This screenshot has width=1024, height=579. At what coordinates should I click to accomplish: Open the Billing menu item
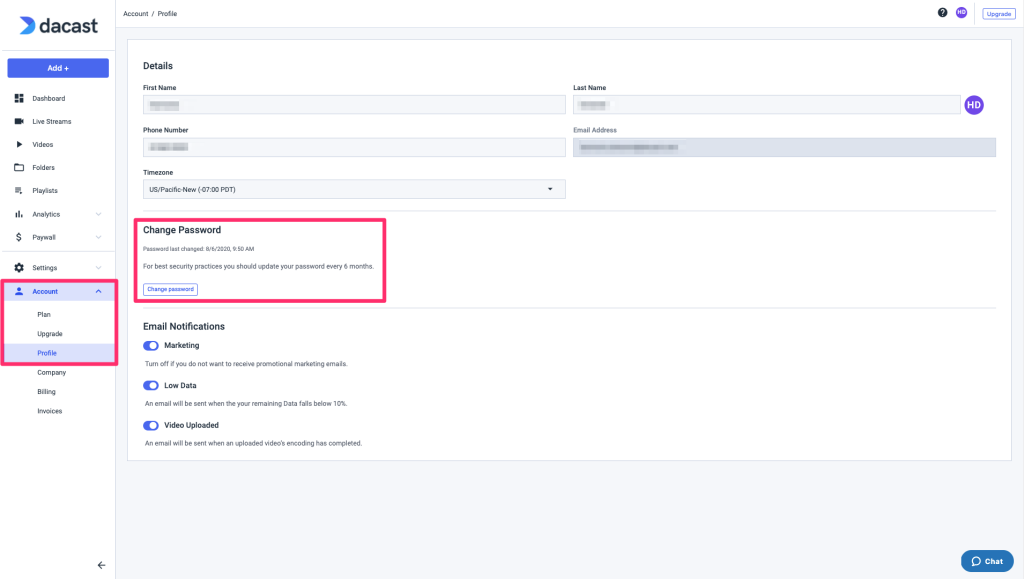click(47, 392)
